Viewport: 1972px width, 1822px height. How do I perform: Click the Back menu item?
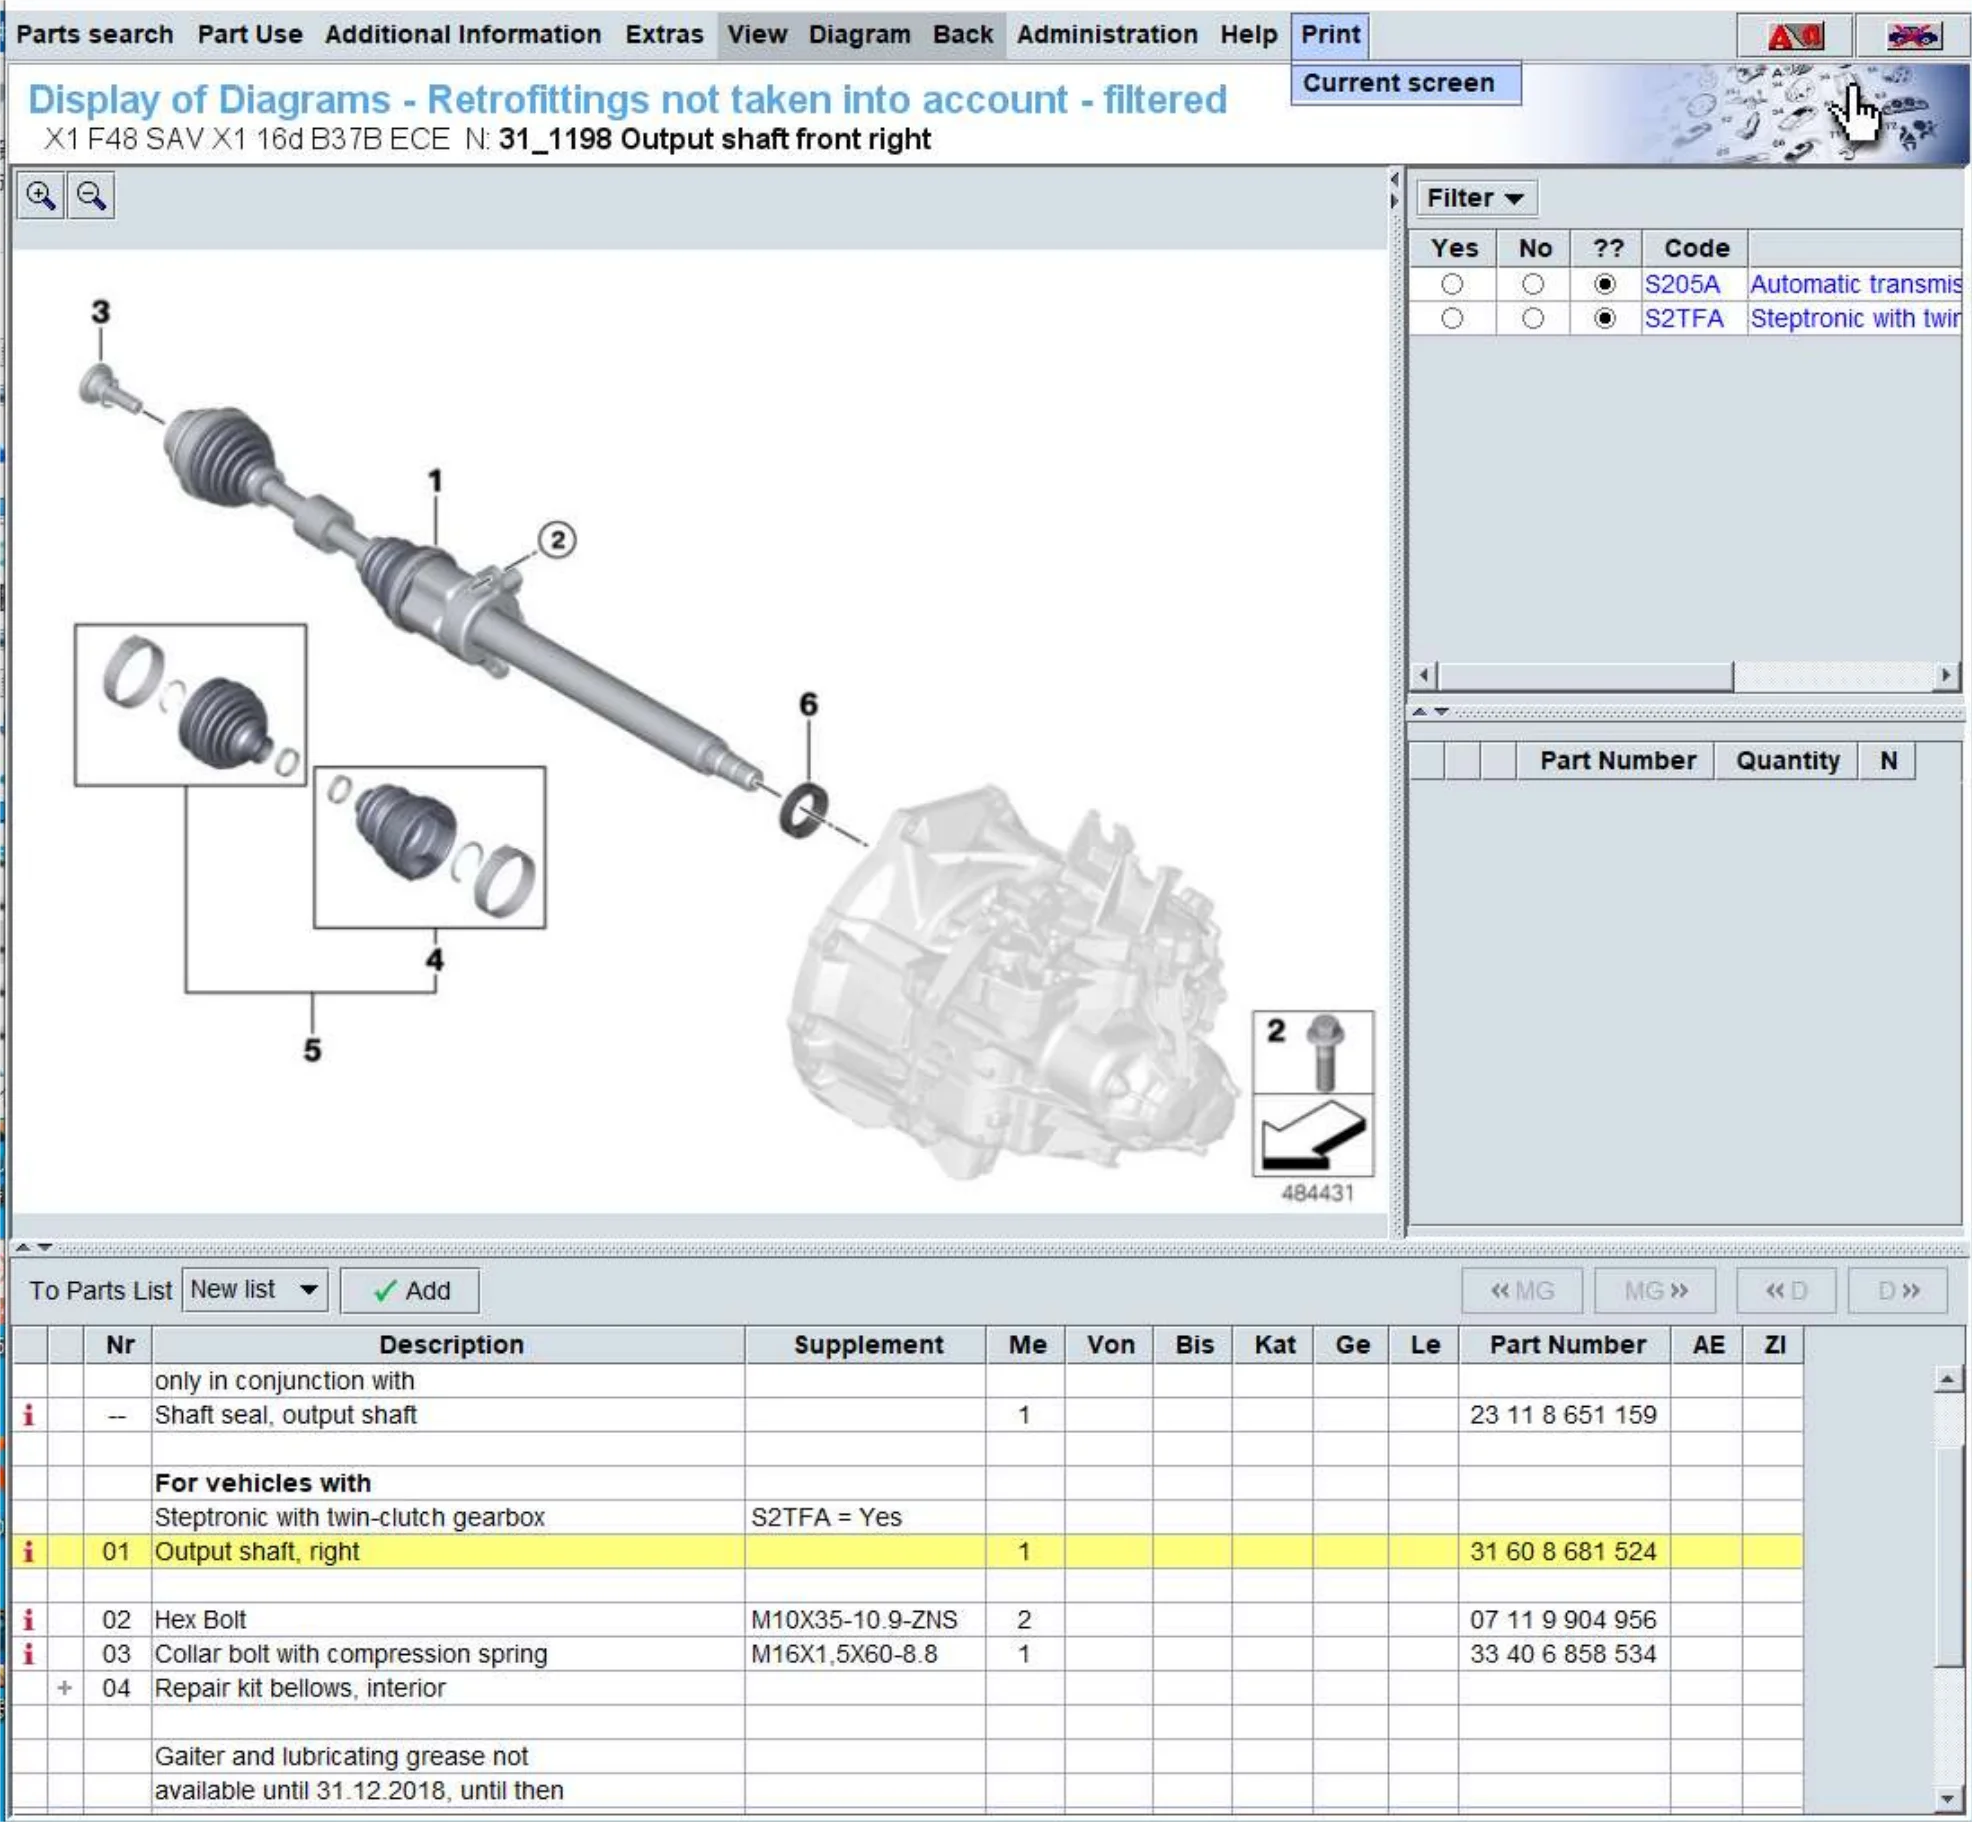963,34
